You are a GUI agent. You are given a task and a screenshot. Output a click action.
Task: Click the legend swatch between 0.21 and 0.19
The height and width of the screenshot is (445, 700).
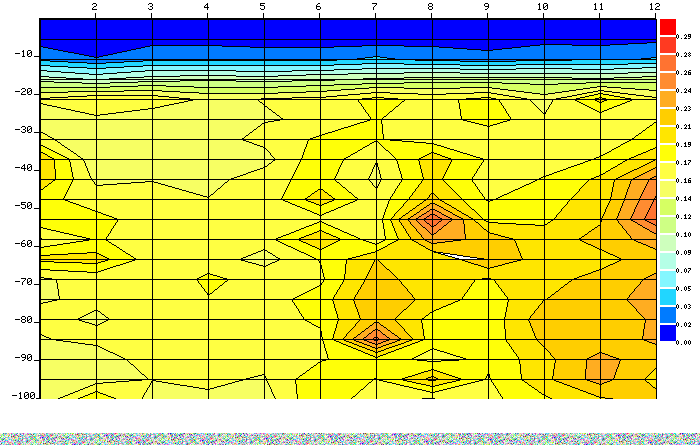point(668,135)
